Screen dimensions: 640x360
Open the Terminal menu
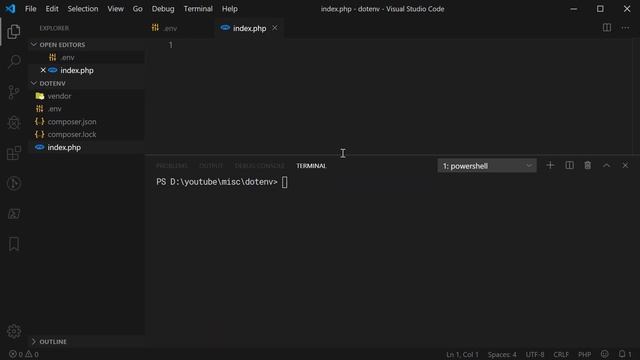(198, 9)
